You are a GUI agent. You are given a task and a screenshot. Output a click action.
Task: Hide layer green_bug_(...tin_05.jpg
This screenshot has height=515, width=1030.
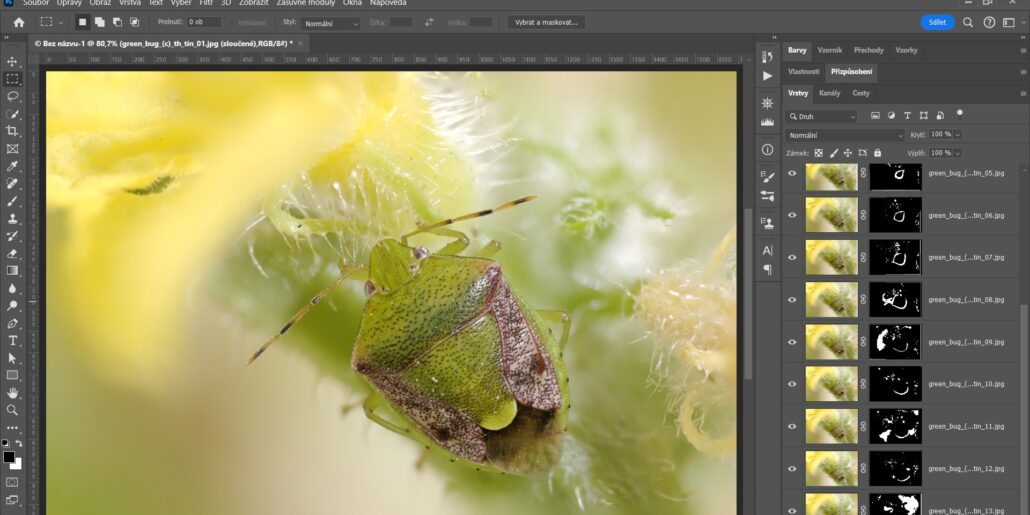pyautogui.click(x=792, y=173)
